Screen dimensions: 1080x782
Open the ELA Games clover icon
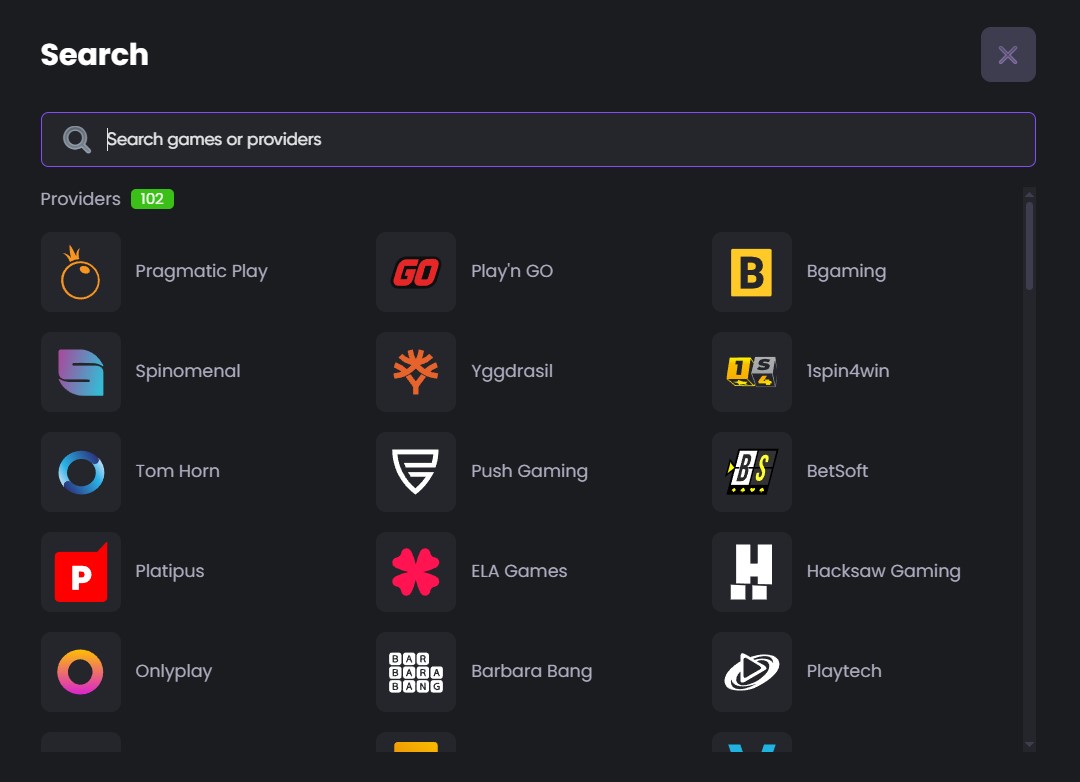tap(416, 572)
